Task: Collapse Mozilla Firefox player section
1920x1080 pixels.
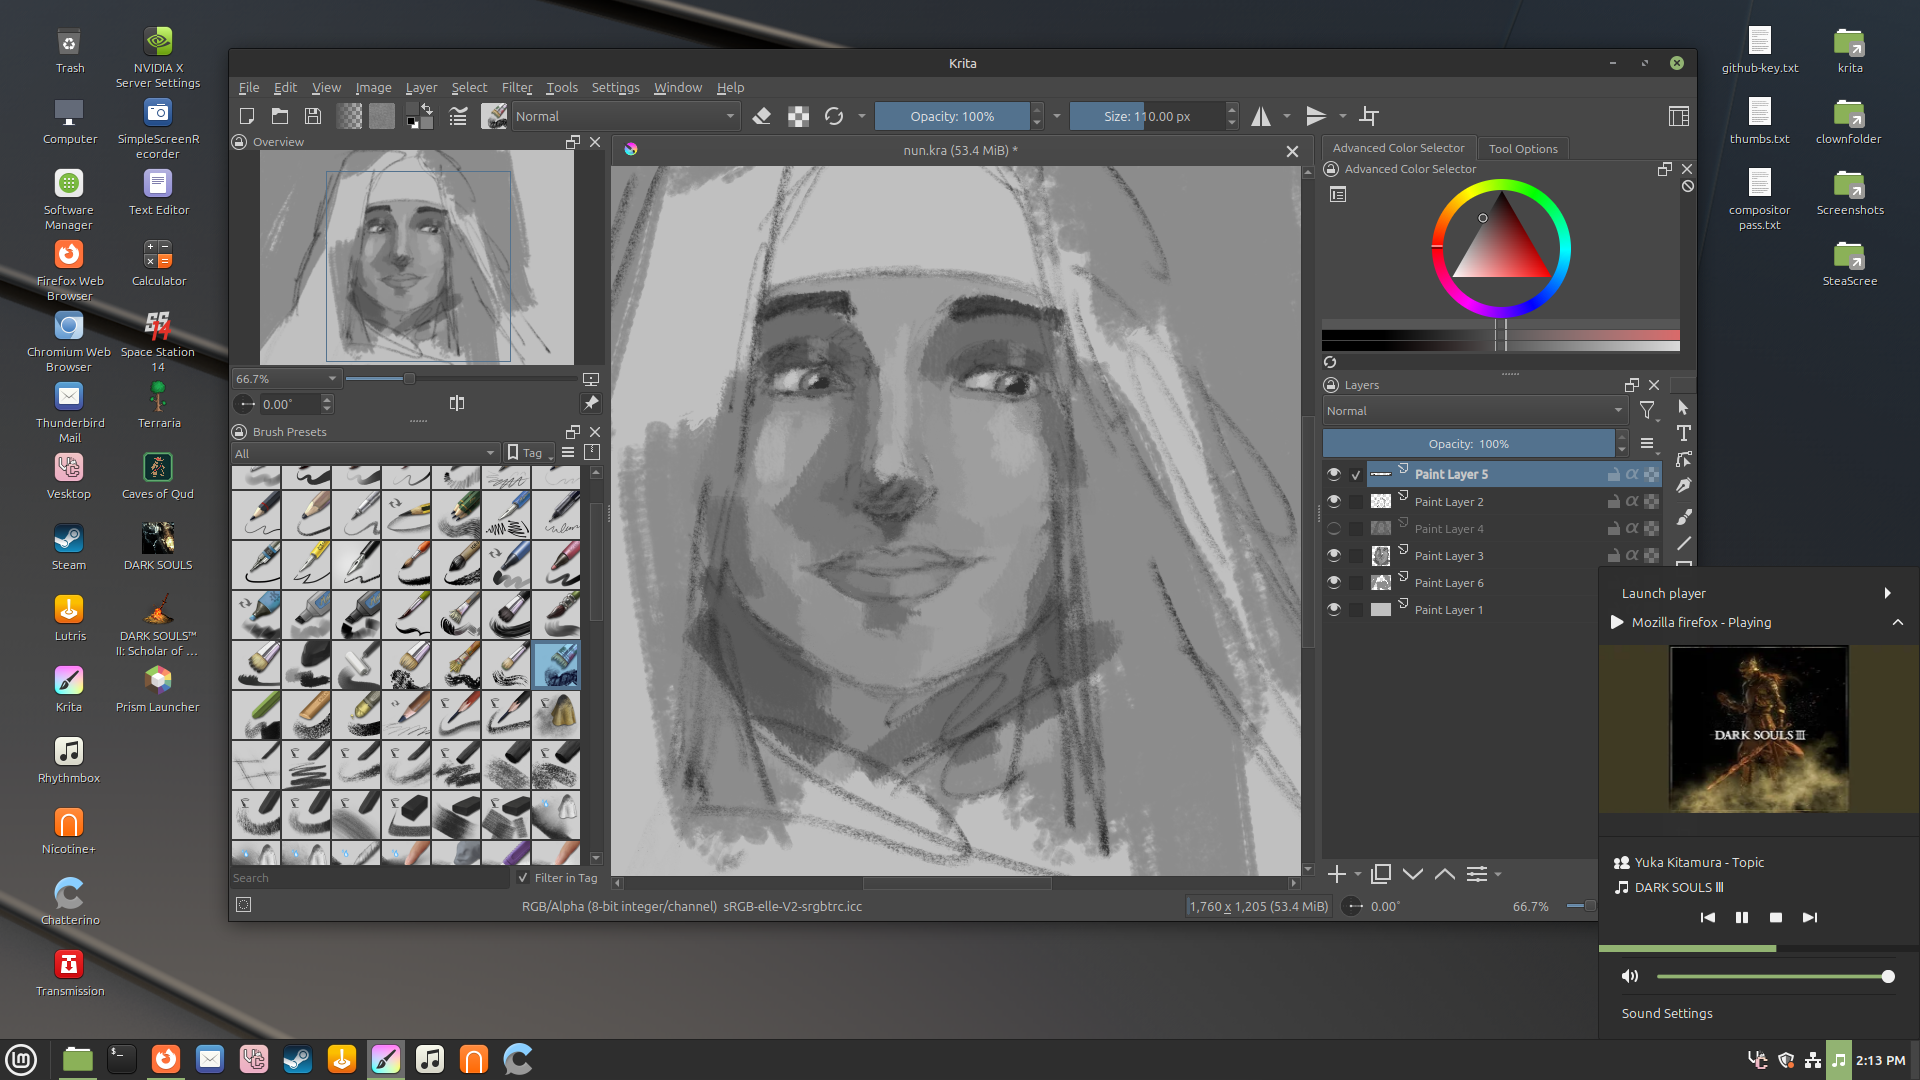Action: coord(1897,622)
